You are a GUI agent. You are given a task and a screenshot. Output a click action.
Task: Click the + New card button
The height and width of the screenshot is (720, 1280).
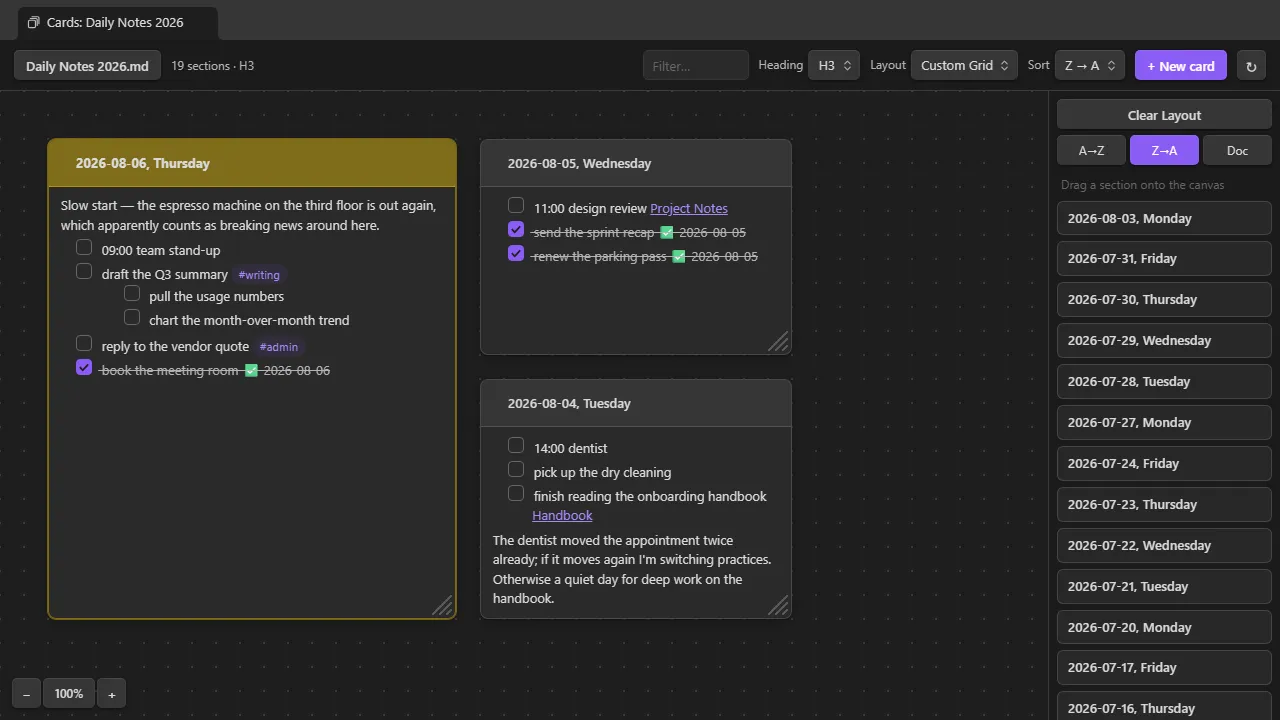point(1180,66)
